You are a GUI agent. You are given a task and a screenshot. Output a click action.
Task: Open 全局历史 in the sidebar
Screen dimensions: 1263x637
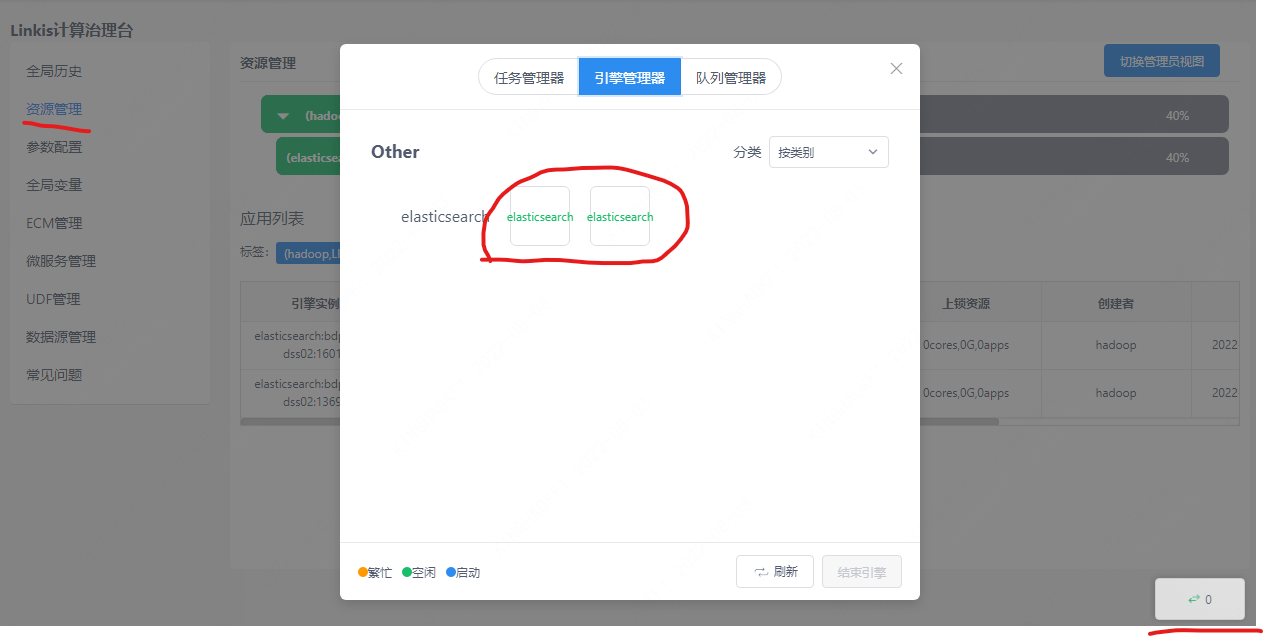54,71
